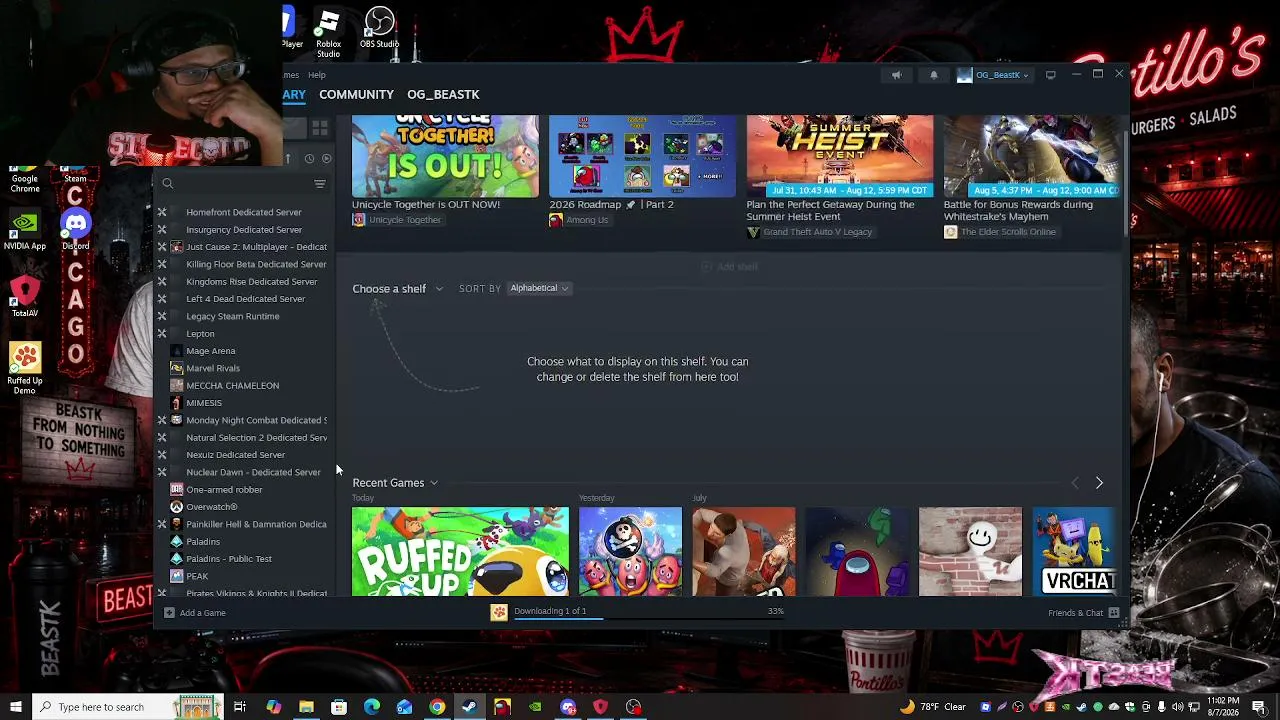Click the ready-to-play filter icon
The width and height of the screenshot is (1280, 720).
tap(326, 159)
